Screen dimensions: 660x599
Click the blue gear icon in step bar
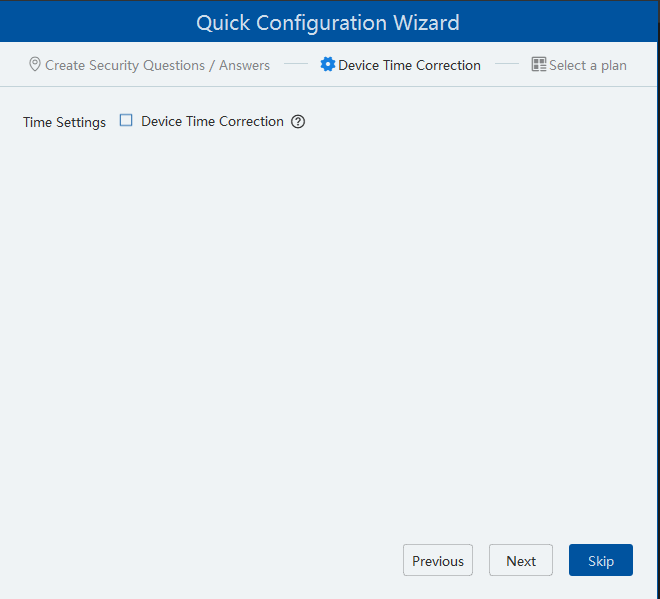coord(327,65)
